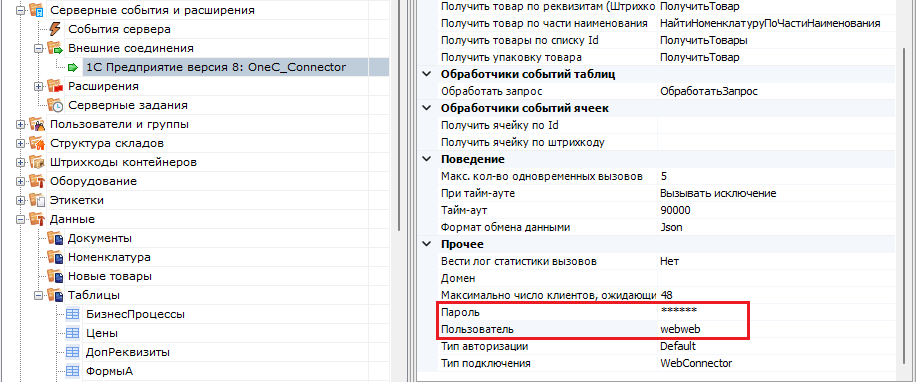
Task: Click the ПолучитьТовары value
Action: [x=703, y=40]
